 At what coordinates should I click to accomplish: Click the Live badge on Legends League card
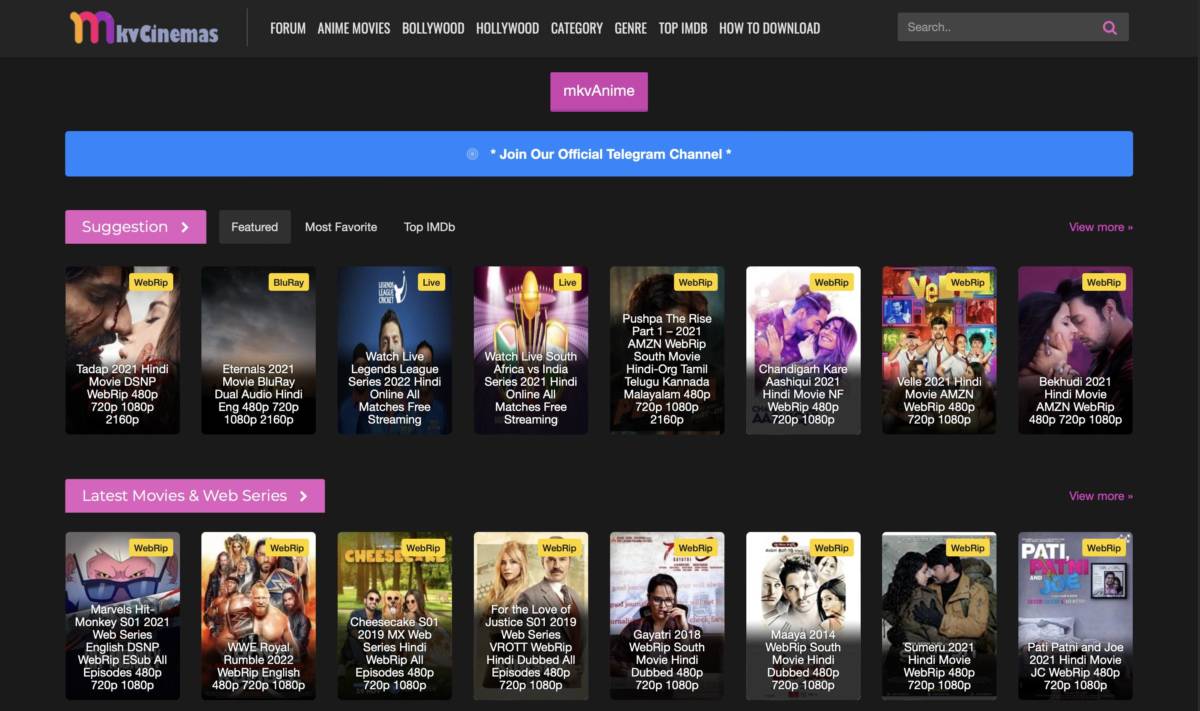click(x=431, y=282)
